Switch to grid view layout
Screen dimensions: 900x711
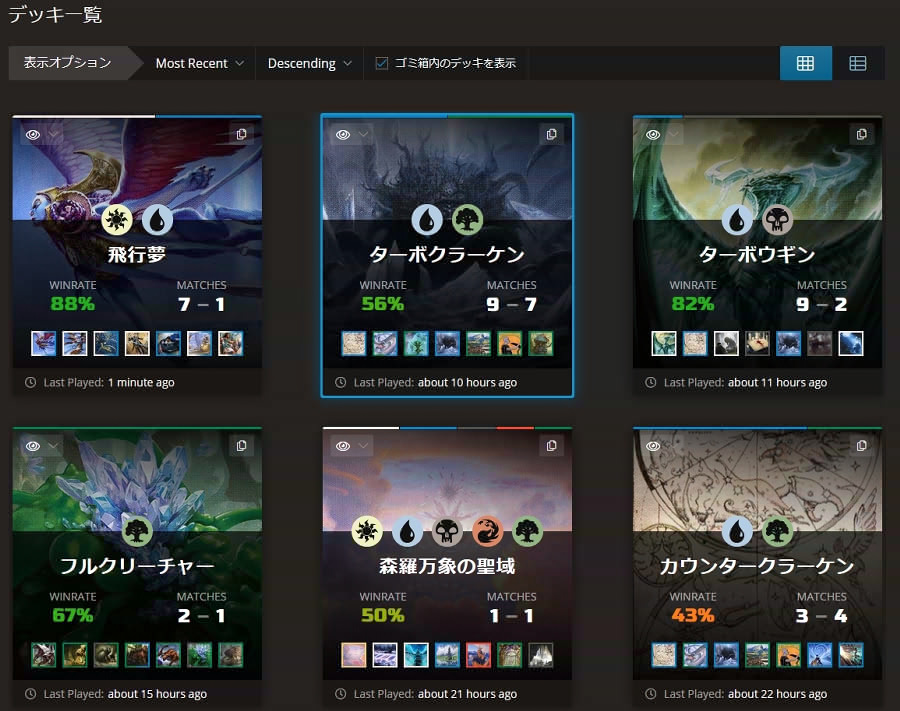[x=805, y=63]
